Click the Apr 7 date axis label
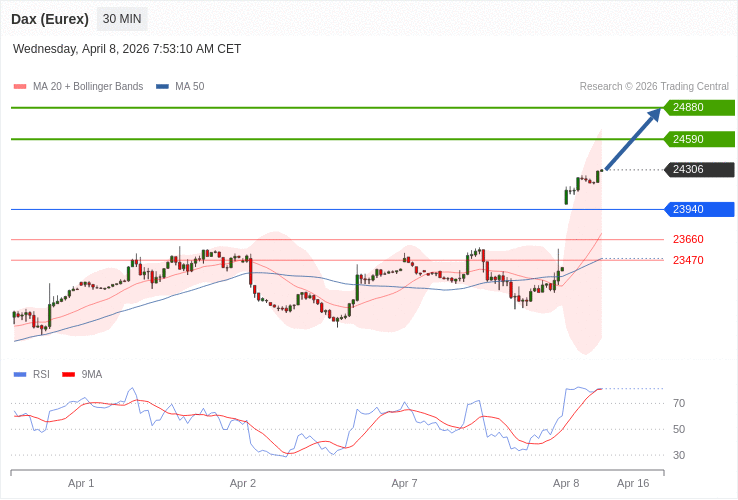Viewport: 738px width, 500px height. pyautogui.click(x=404, y=483)
